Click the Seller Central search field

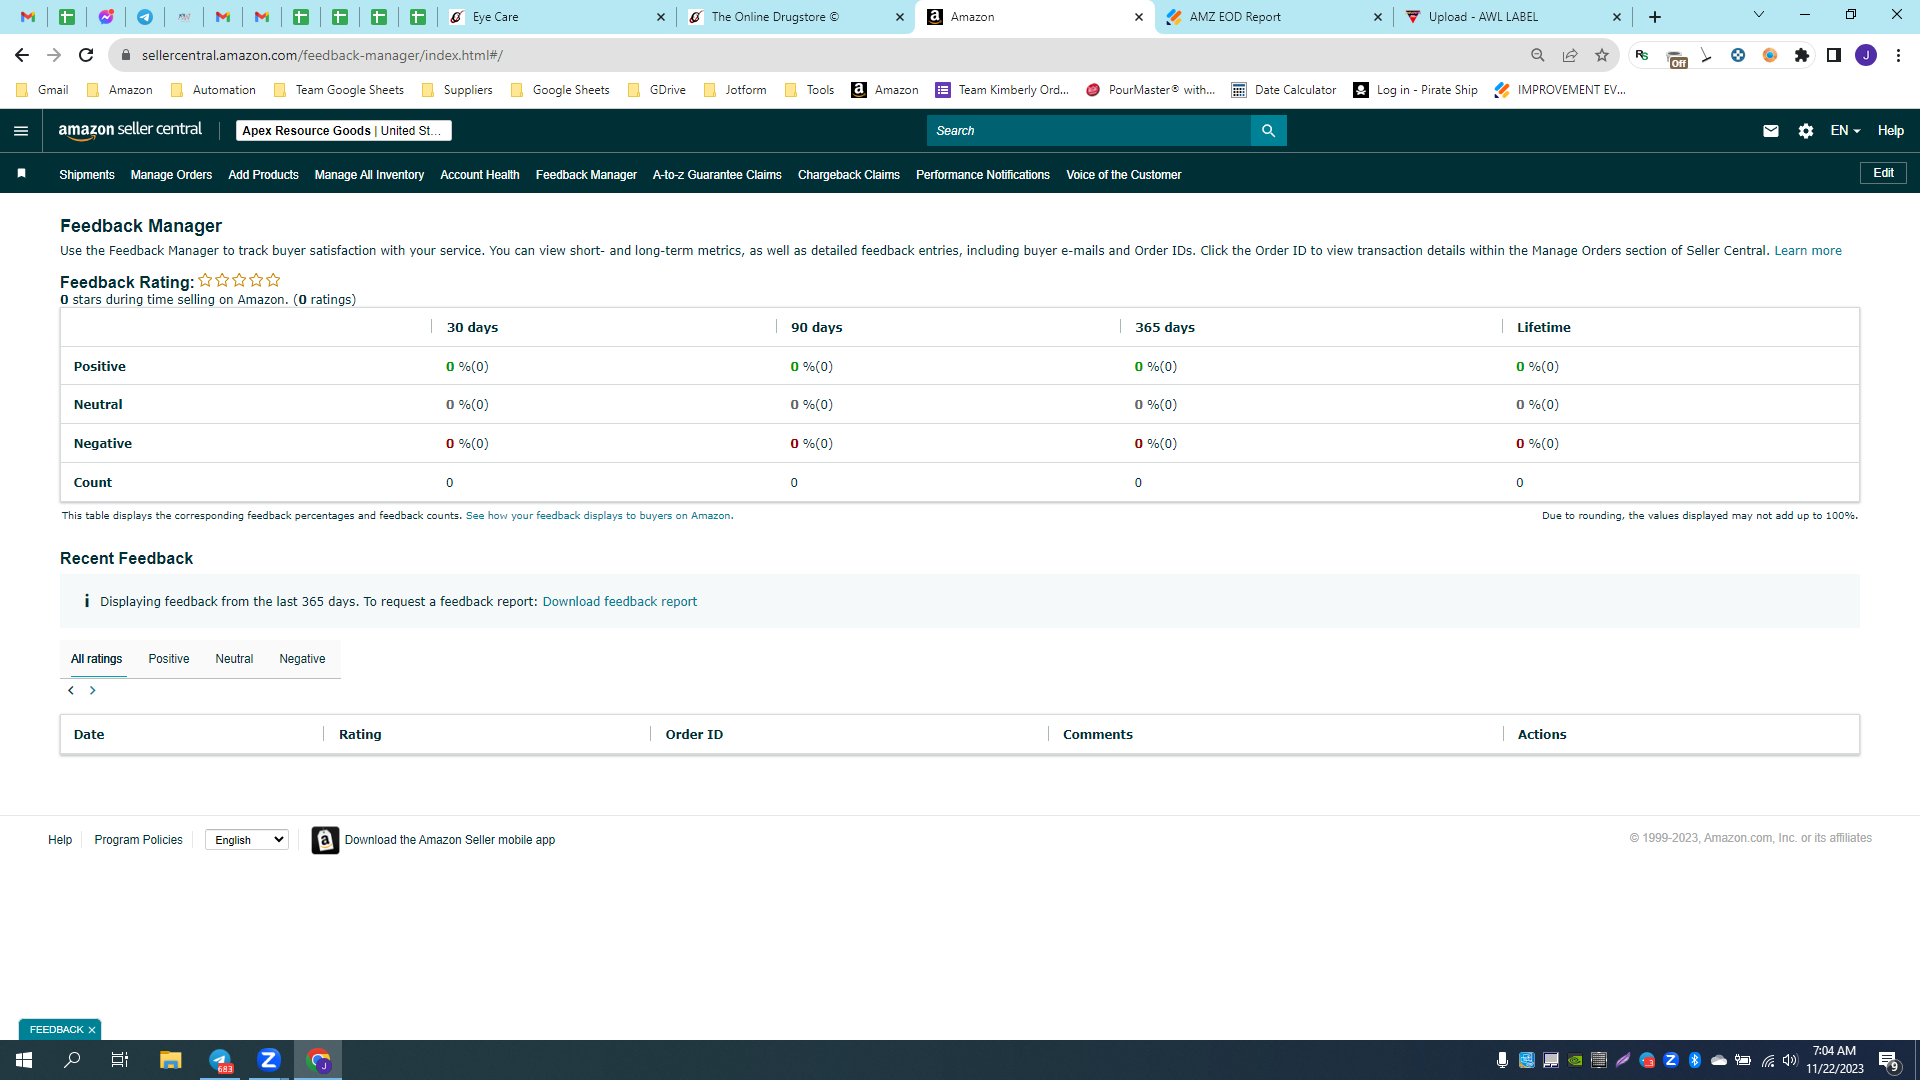(x=1089, y=131)
